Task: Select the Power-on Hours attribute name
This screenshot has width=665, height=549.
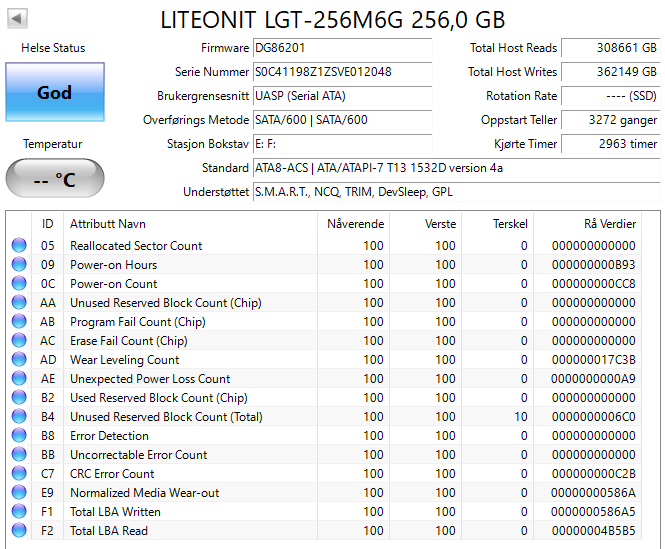Action: (x=114, y=265)
